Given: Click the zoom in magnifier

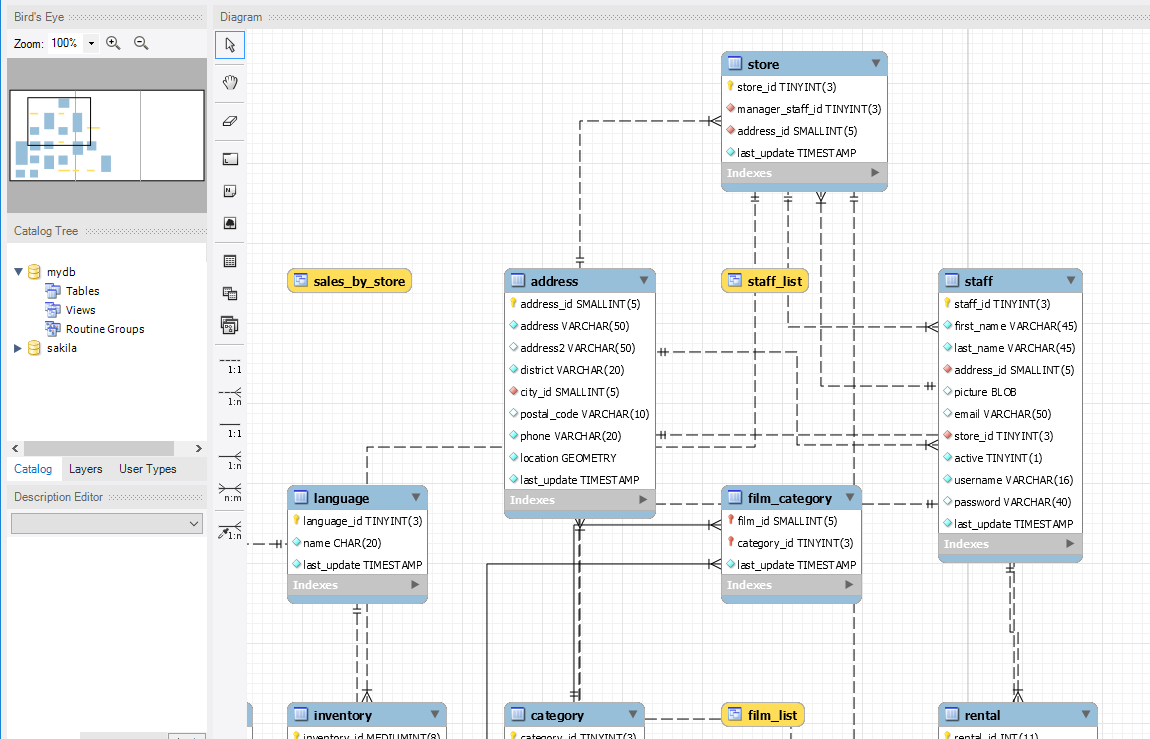Looking at the screenshot, I should click(x=113, y=43).
